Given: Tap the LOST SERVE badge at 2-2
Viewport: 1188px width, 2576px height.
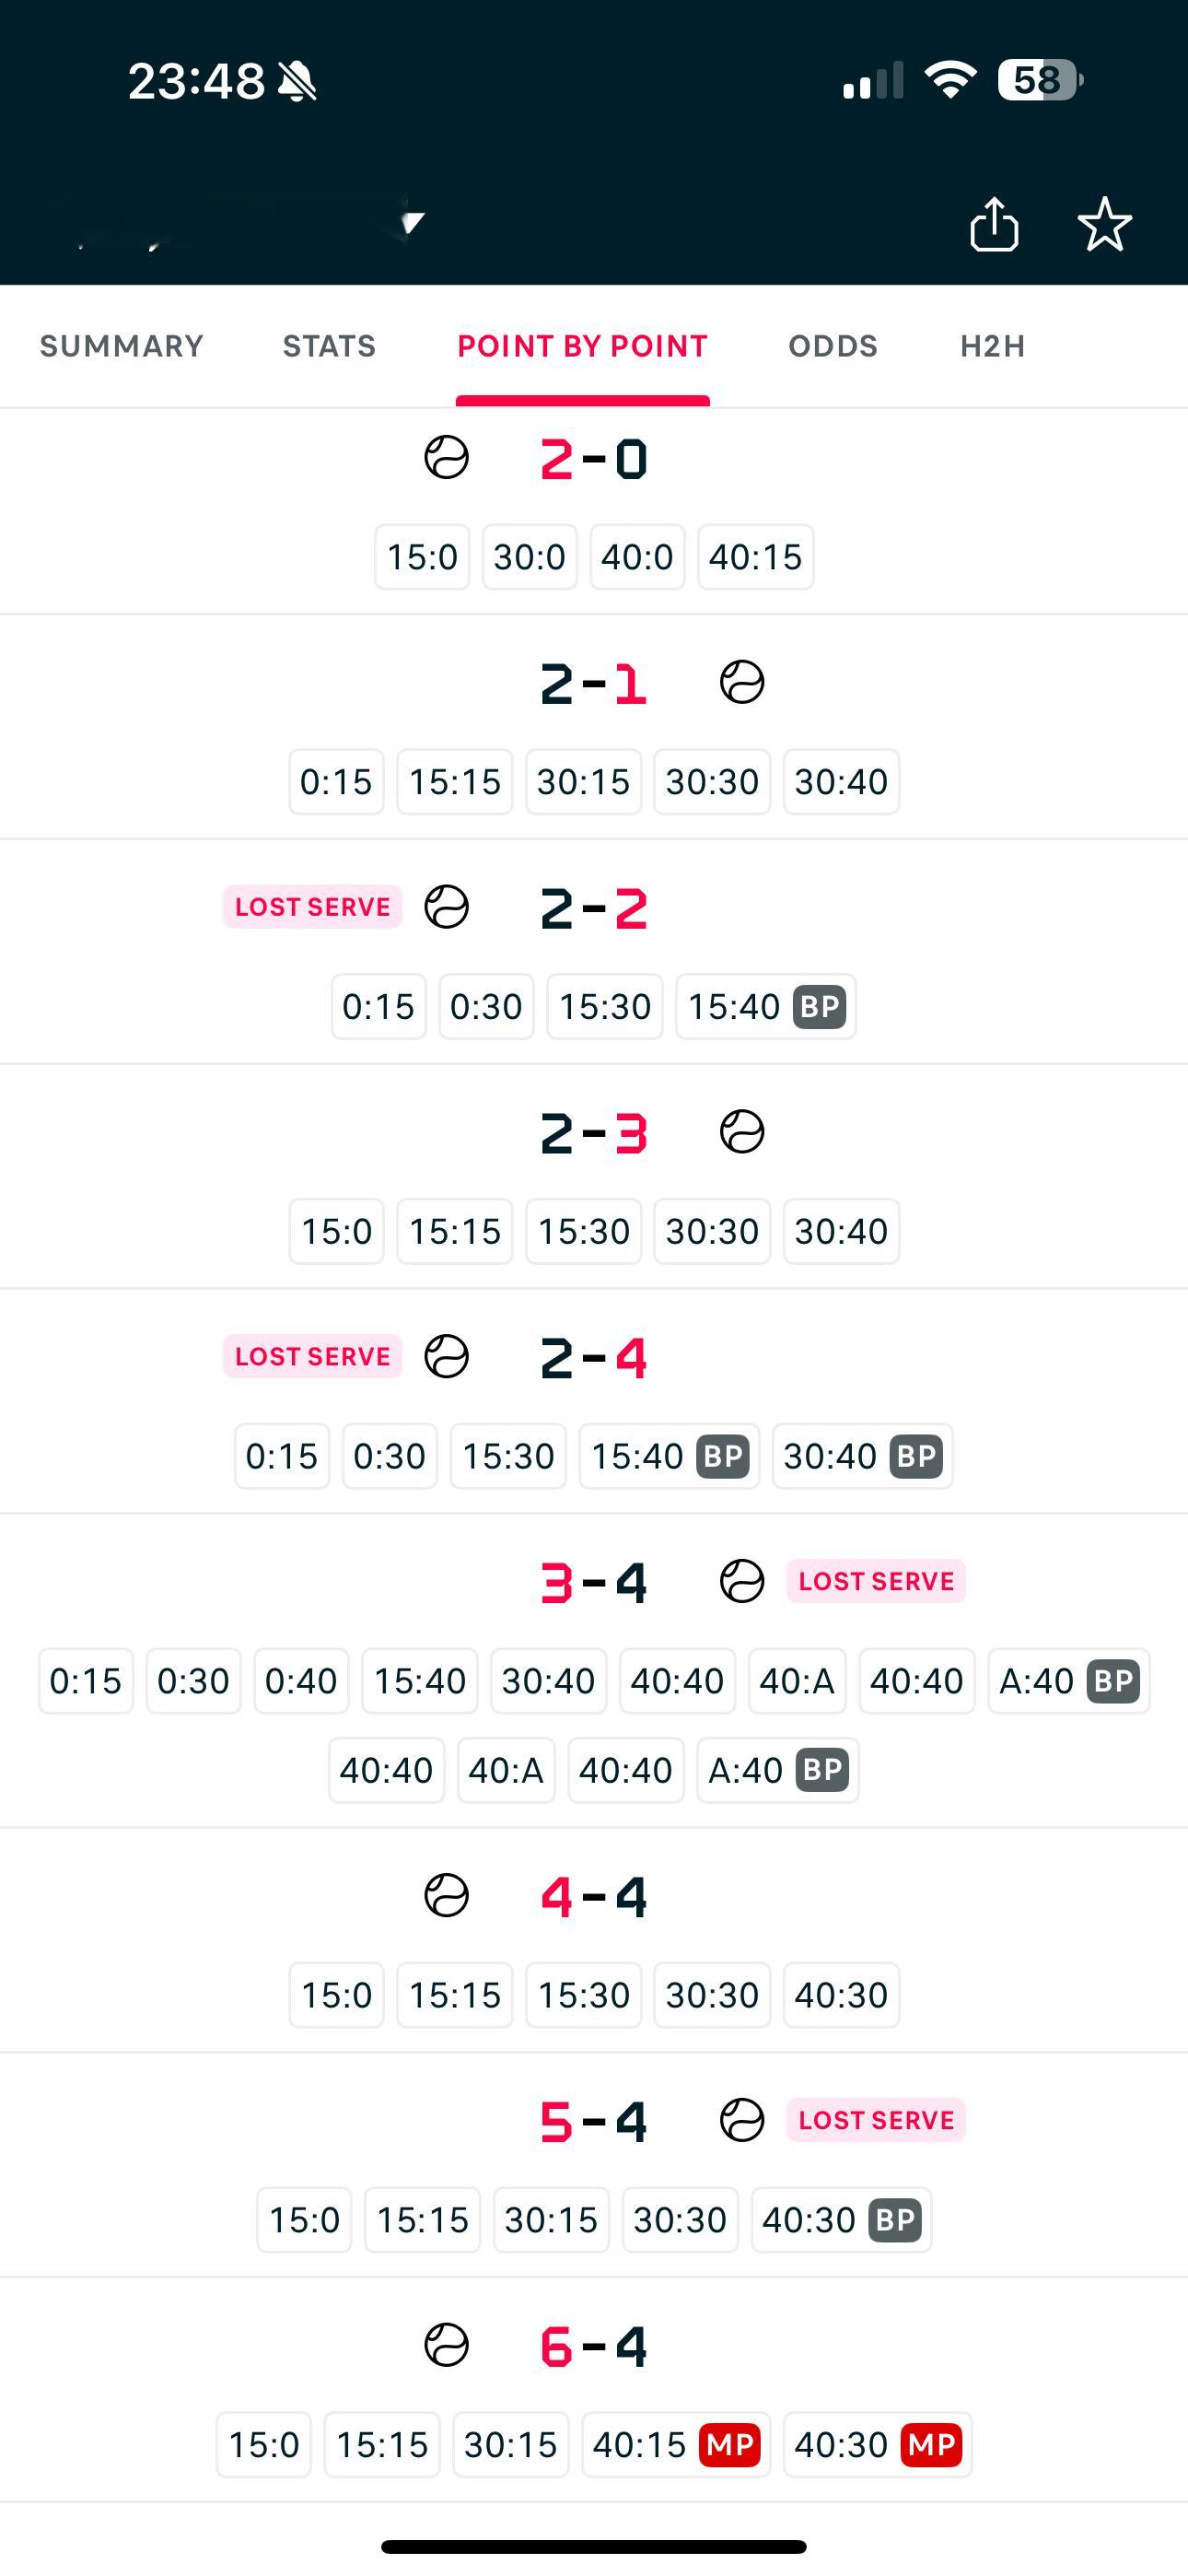Looking at the screenshot, I should (312, 907).
